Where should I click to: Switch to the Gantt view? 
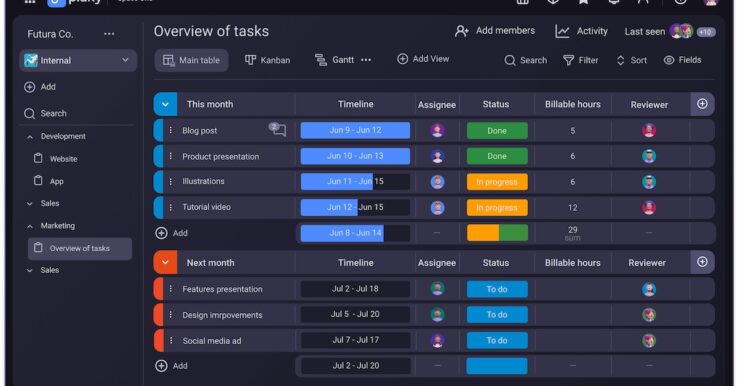pos(335,60)
